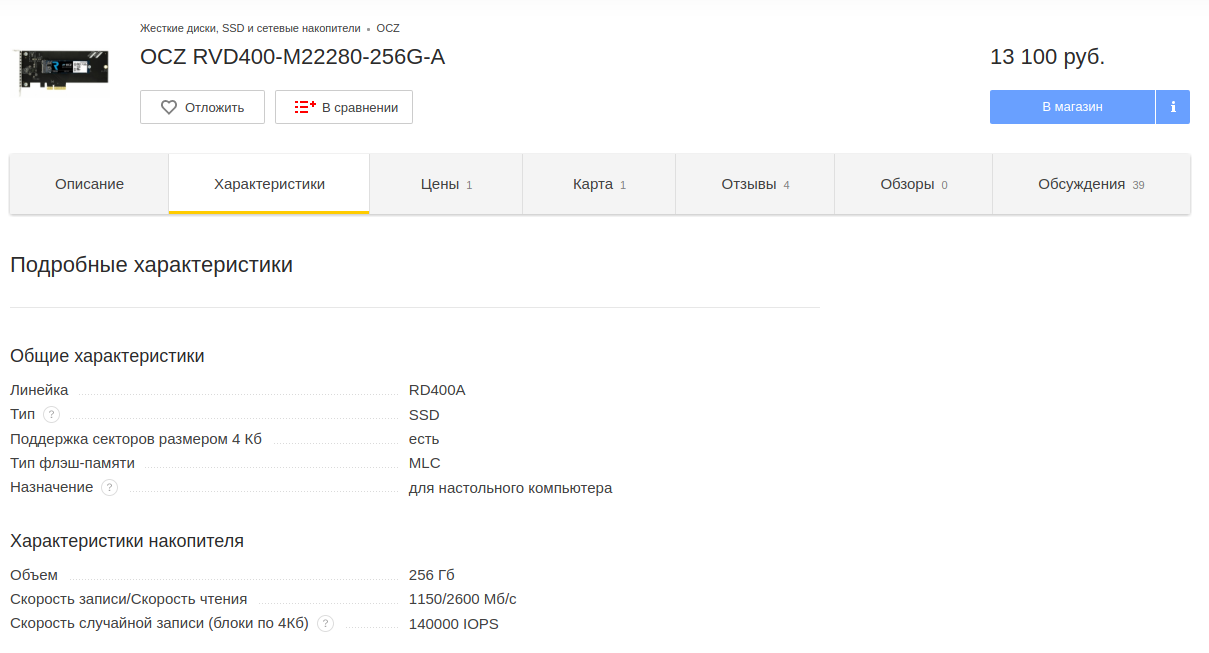Open the Карта tab
This screenshot has width=1209, height=653.
[599, 184]
